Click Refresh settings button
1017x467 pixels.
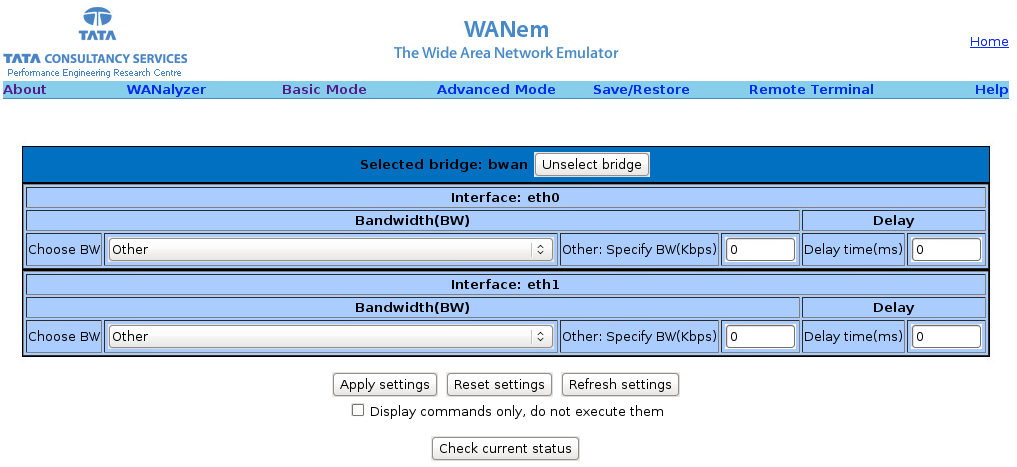click(620, 385)
